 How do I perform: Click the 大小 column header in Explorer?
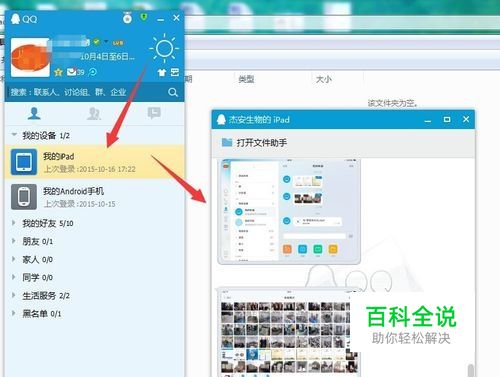[x=324, y=79]
